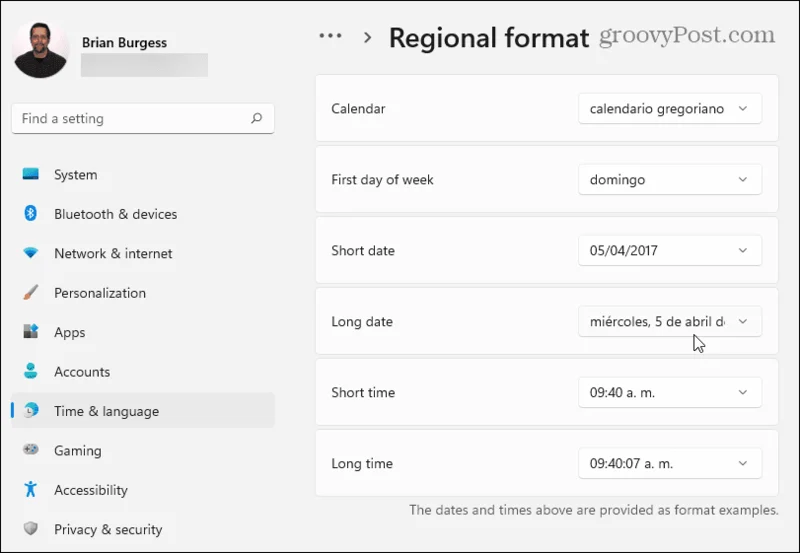Click the Regional format heading
This screenshot has height=553, width=800.
click(x=489, y=38)
